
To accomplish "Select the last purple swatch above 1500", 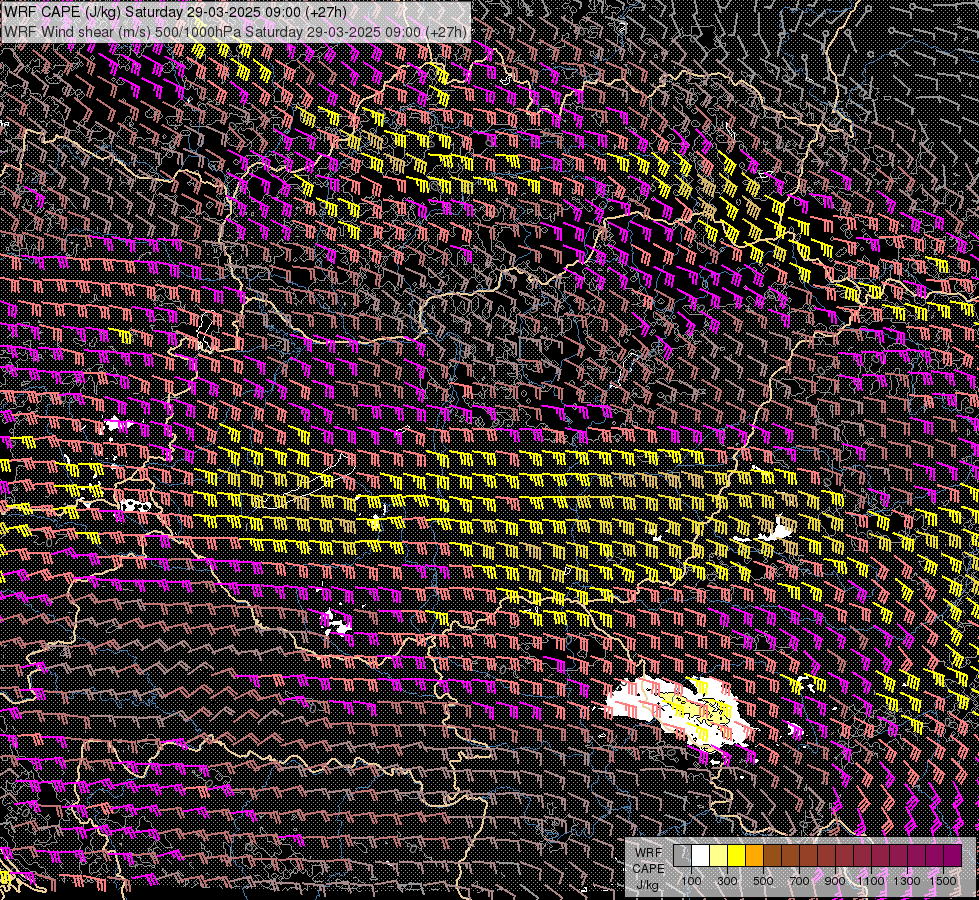I will point(953,855).
